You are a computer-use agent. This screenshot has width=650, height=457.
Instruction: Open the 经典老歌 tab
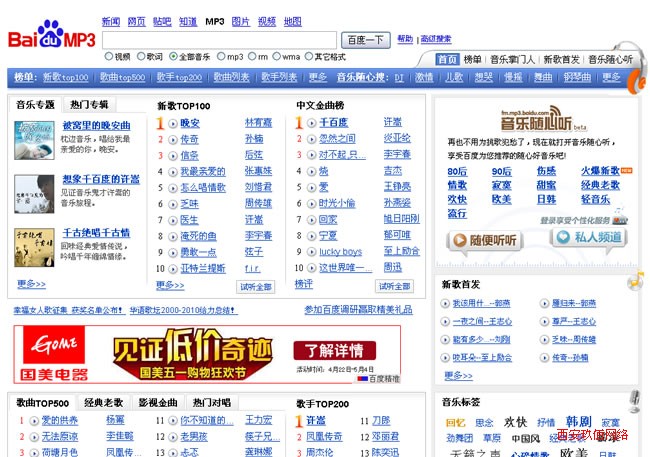tap(103, 402)
